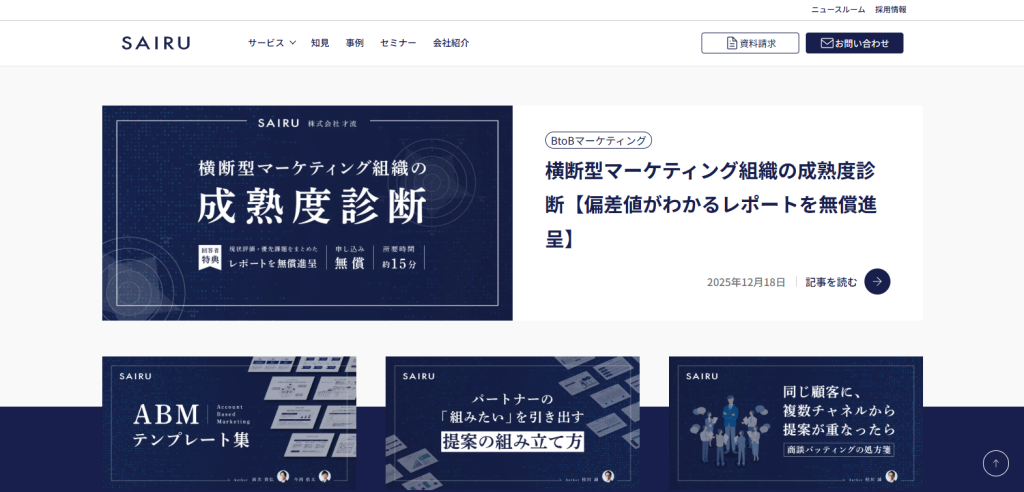Go to the 事例 page
This screenshot has height=492, width=1024.
click(x=355, y=43)
